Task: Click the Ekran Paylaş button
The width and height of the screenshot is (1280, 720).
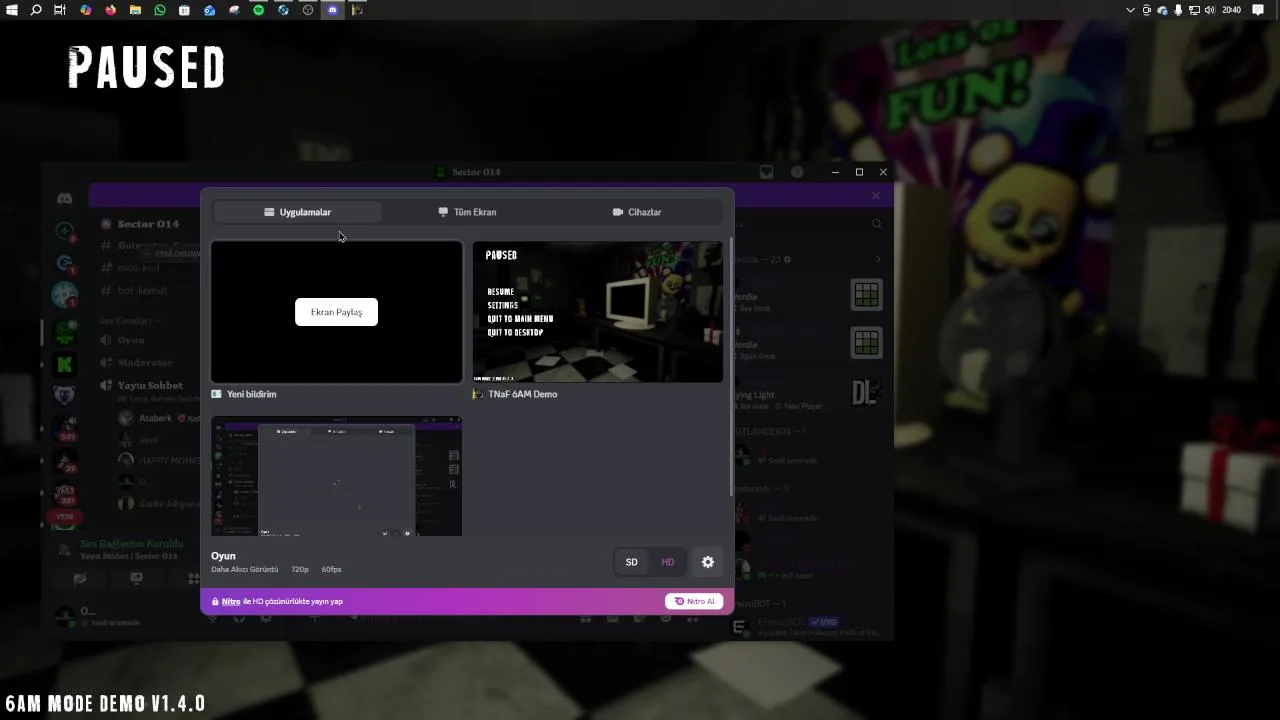Action: [336, 312]
